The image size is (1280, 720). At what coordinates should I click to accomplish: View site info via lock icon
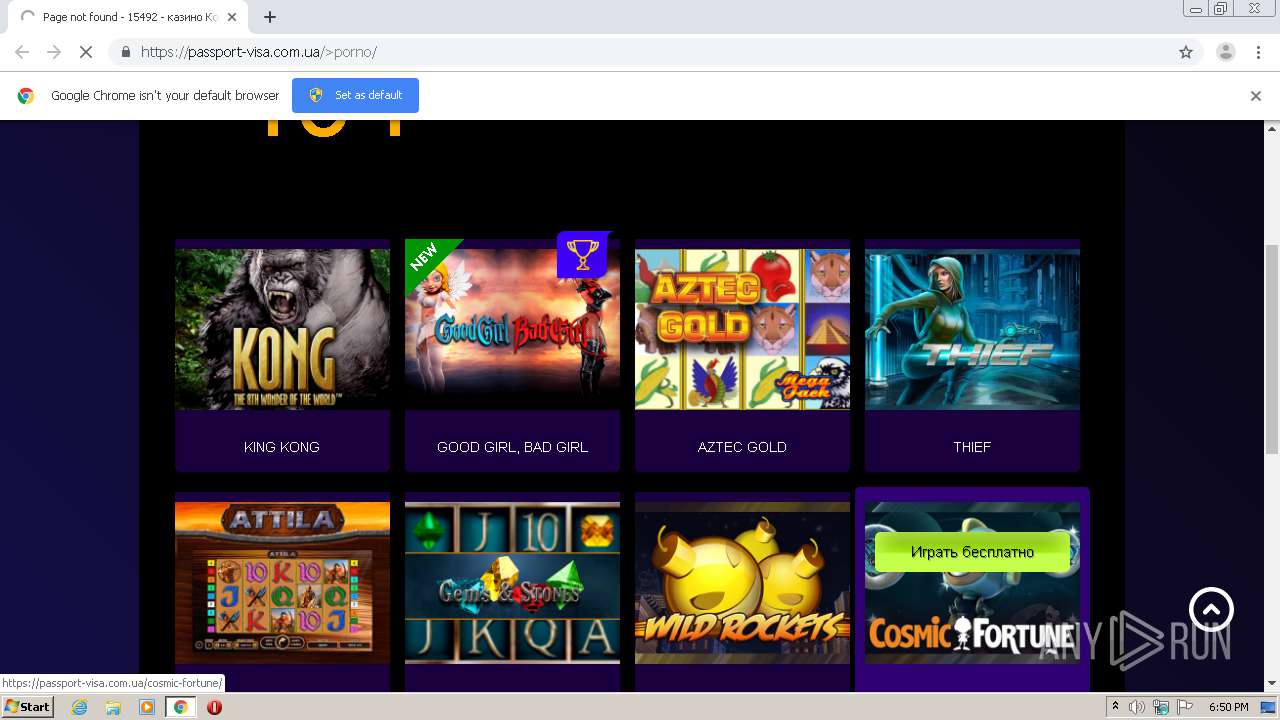pos(125,52)
